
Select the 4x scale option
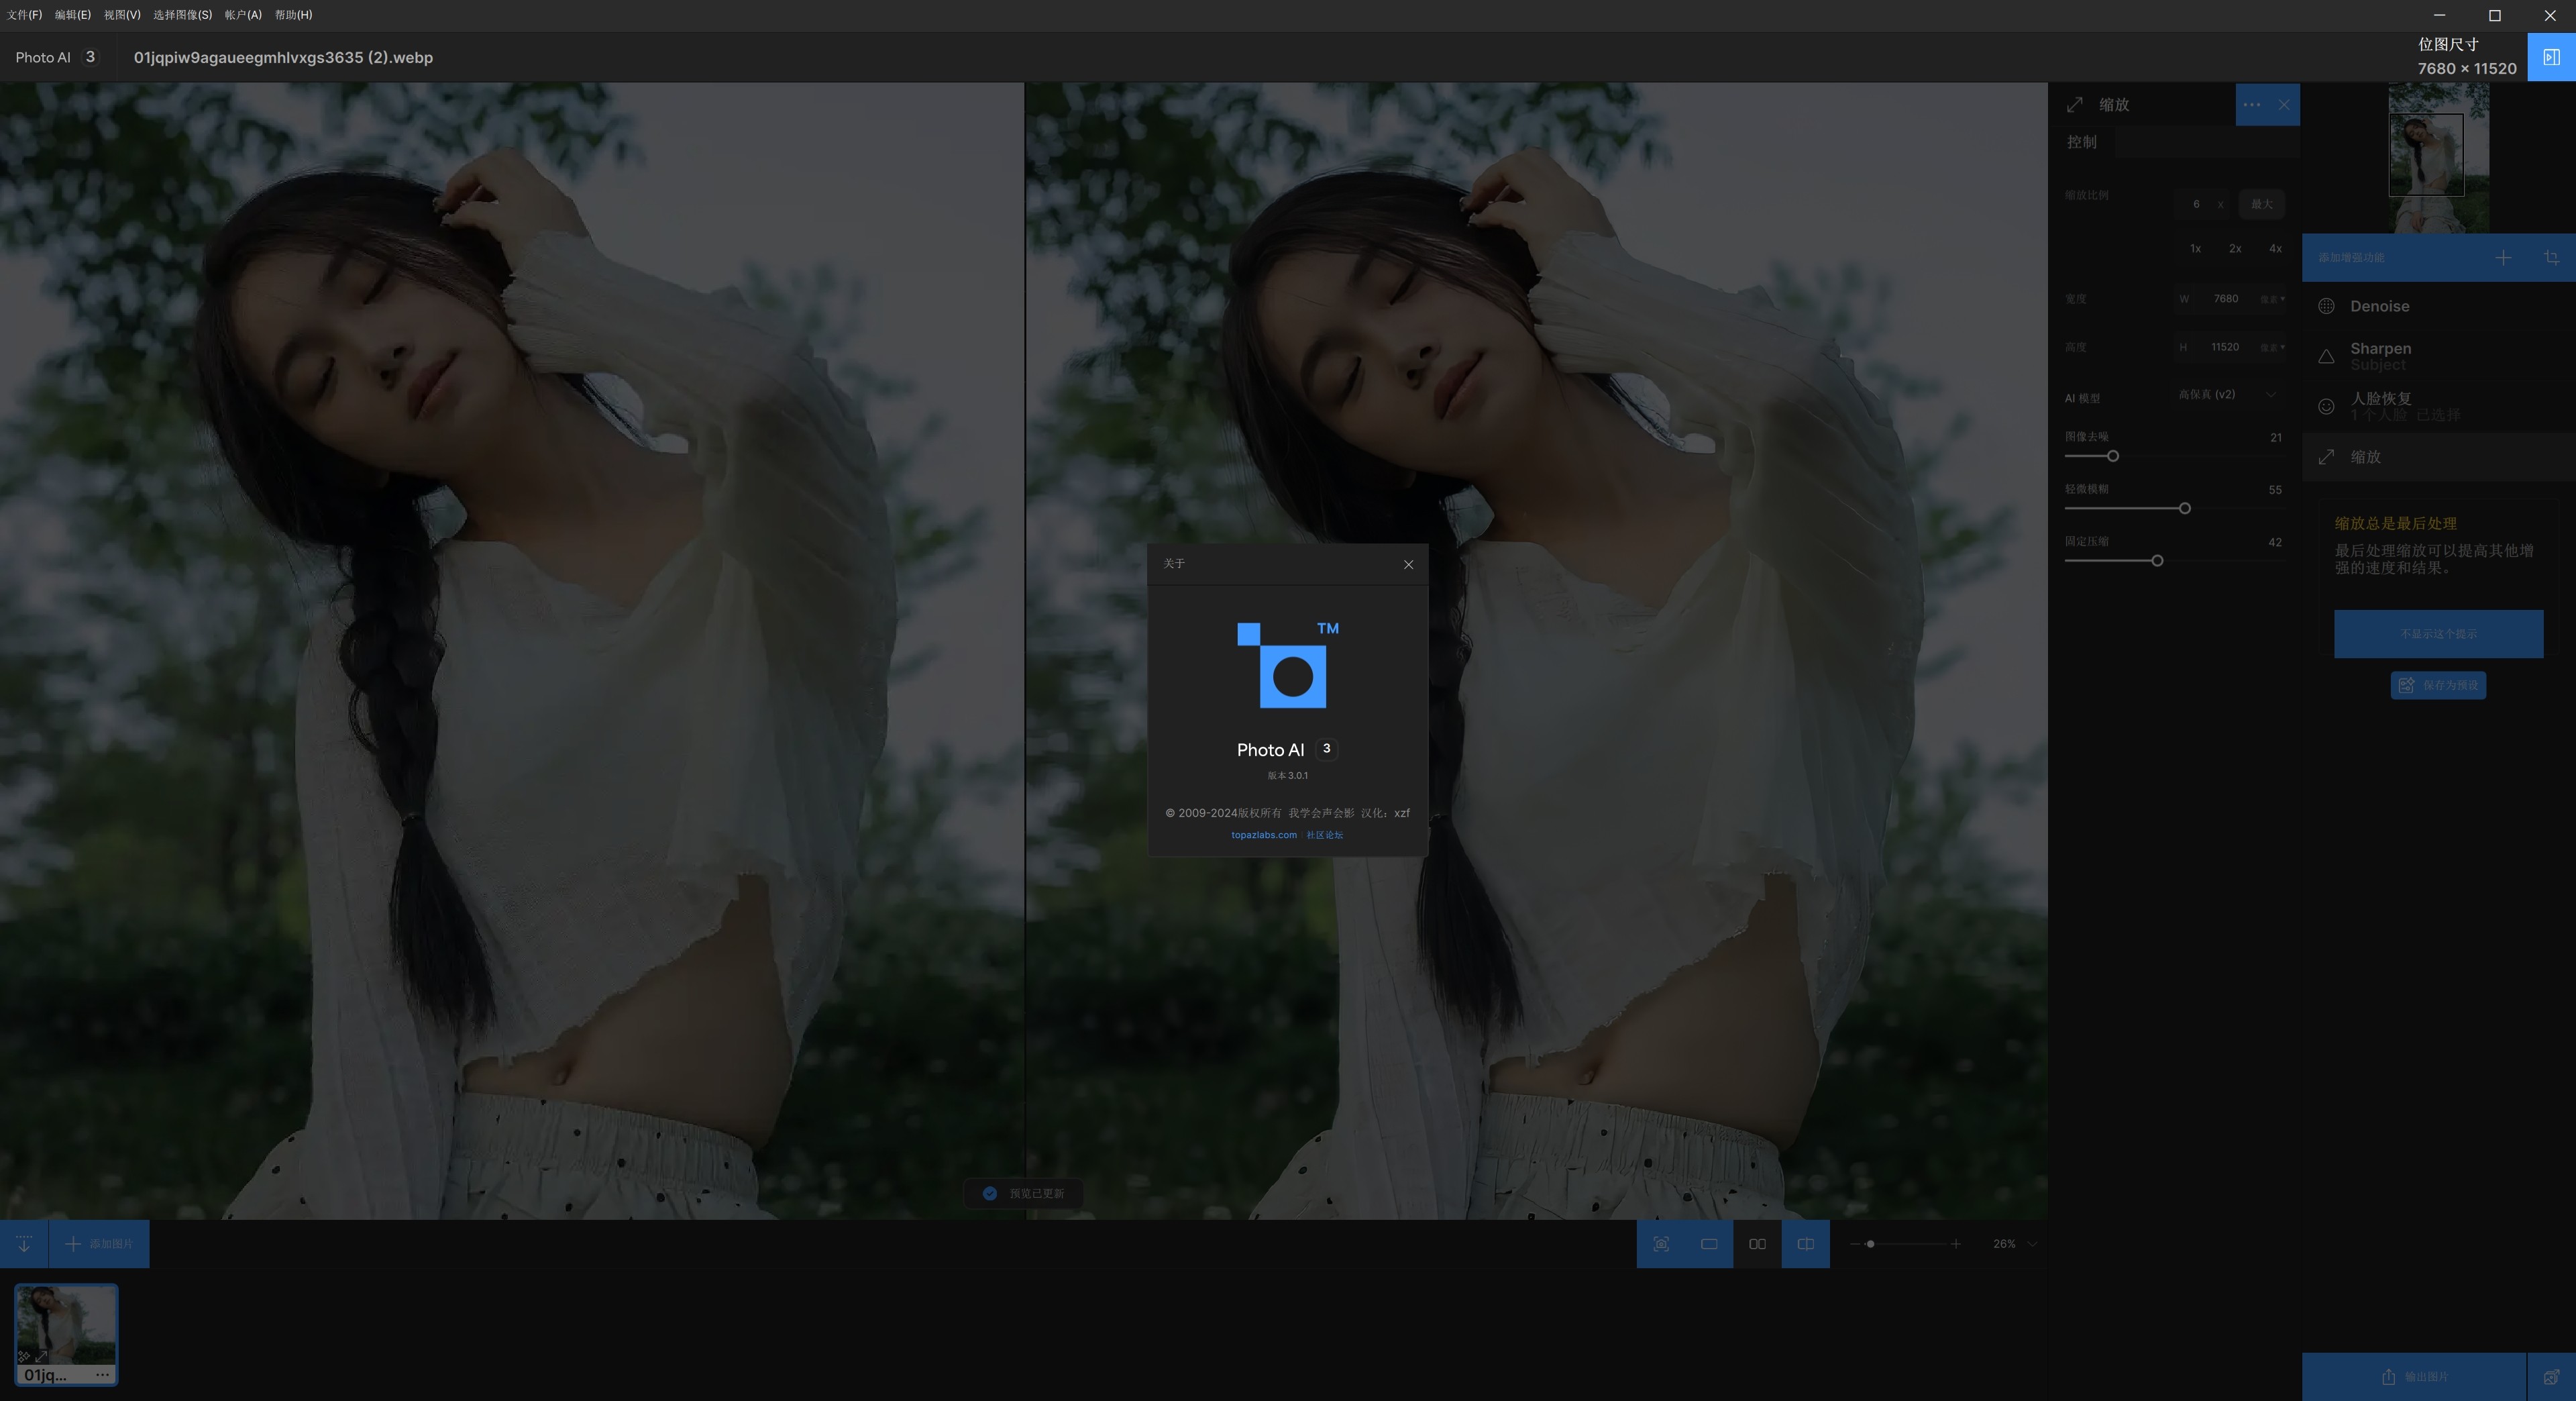pyautogui.click(x=2275, y=249)
